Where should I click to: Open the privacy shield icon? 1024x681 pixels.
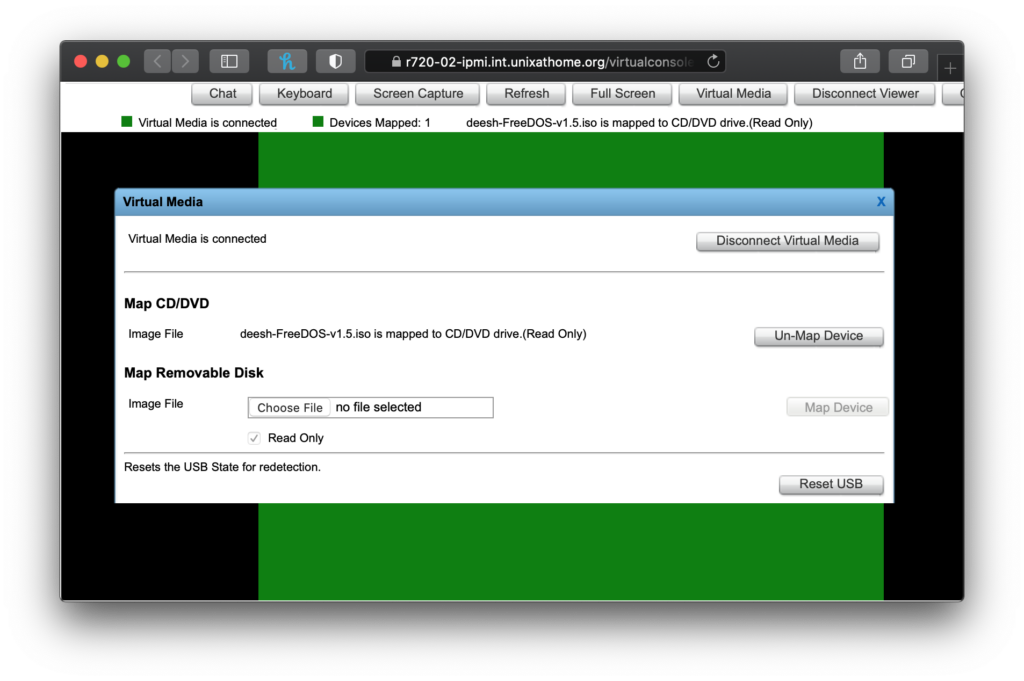[335, 61]
